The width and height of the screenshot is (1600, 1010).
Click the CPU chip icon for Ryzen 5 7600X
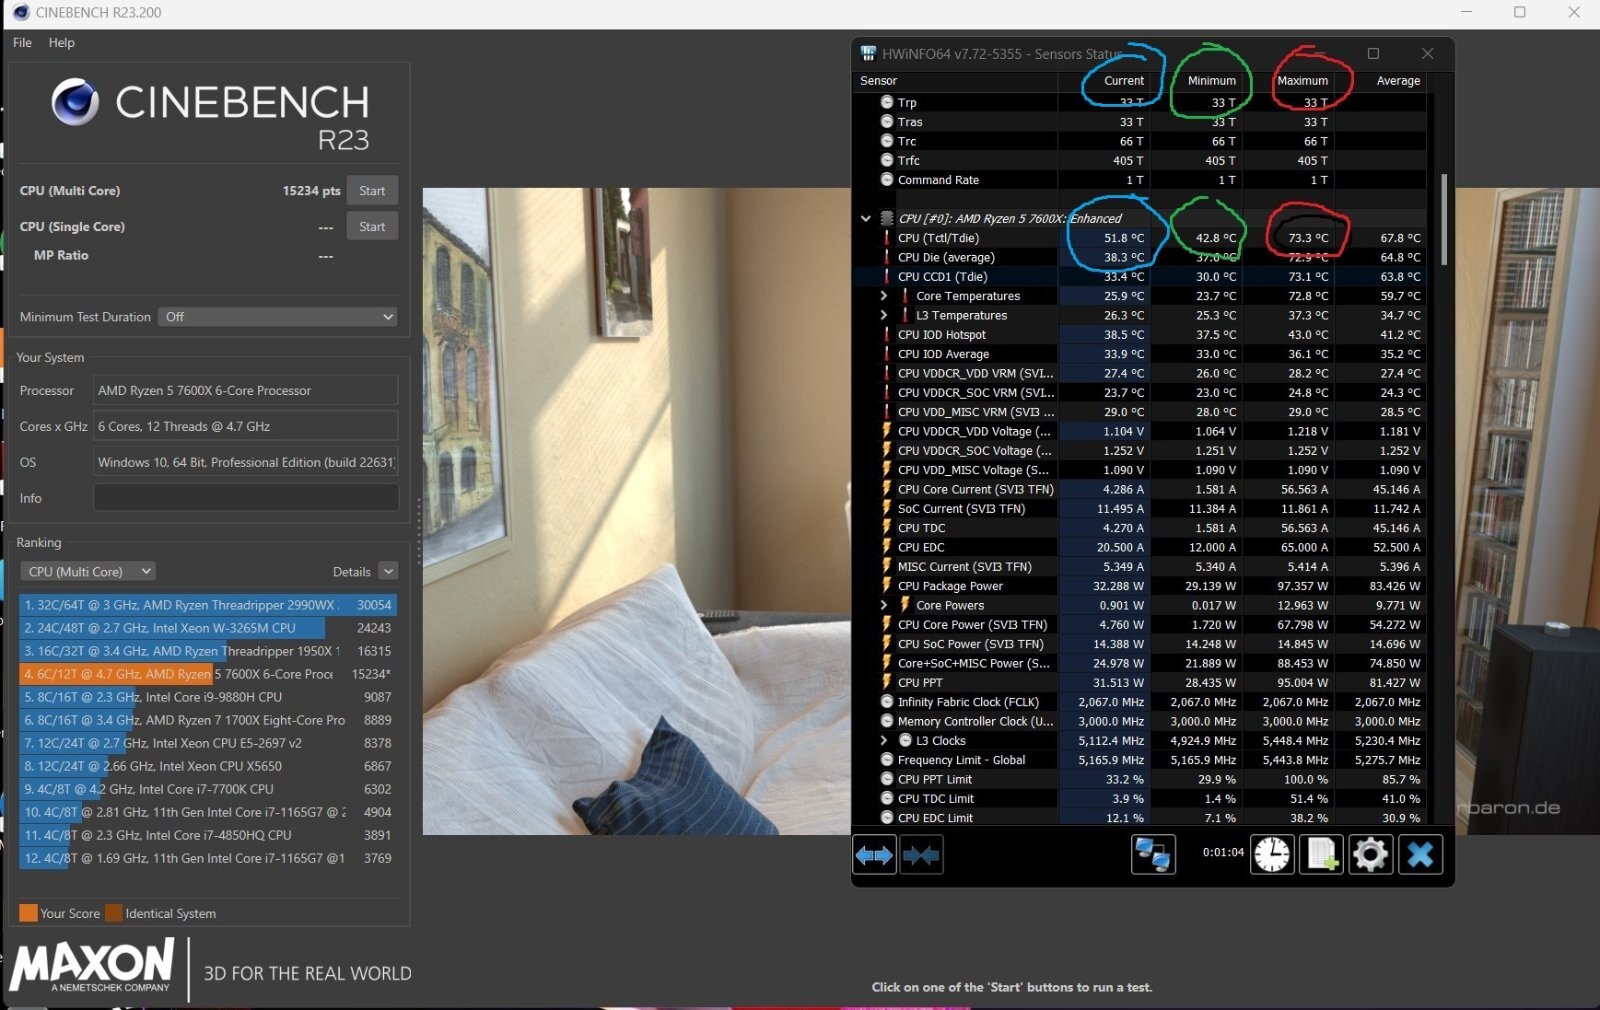coord(886,218)
